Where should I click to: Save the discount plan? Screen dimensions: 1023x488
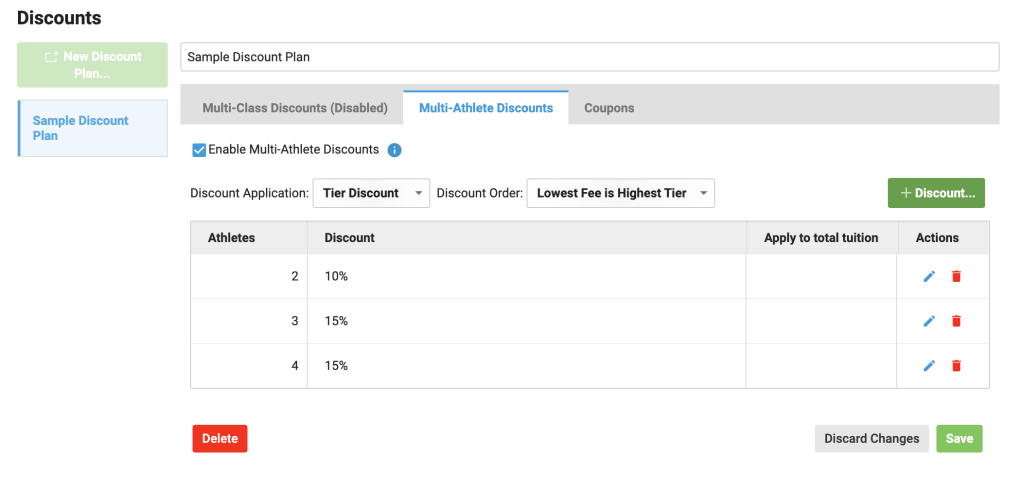click(959, 438)
